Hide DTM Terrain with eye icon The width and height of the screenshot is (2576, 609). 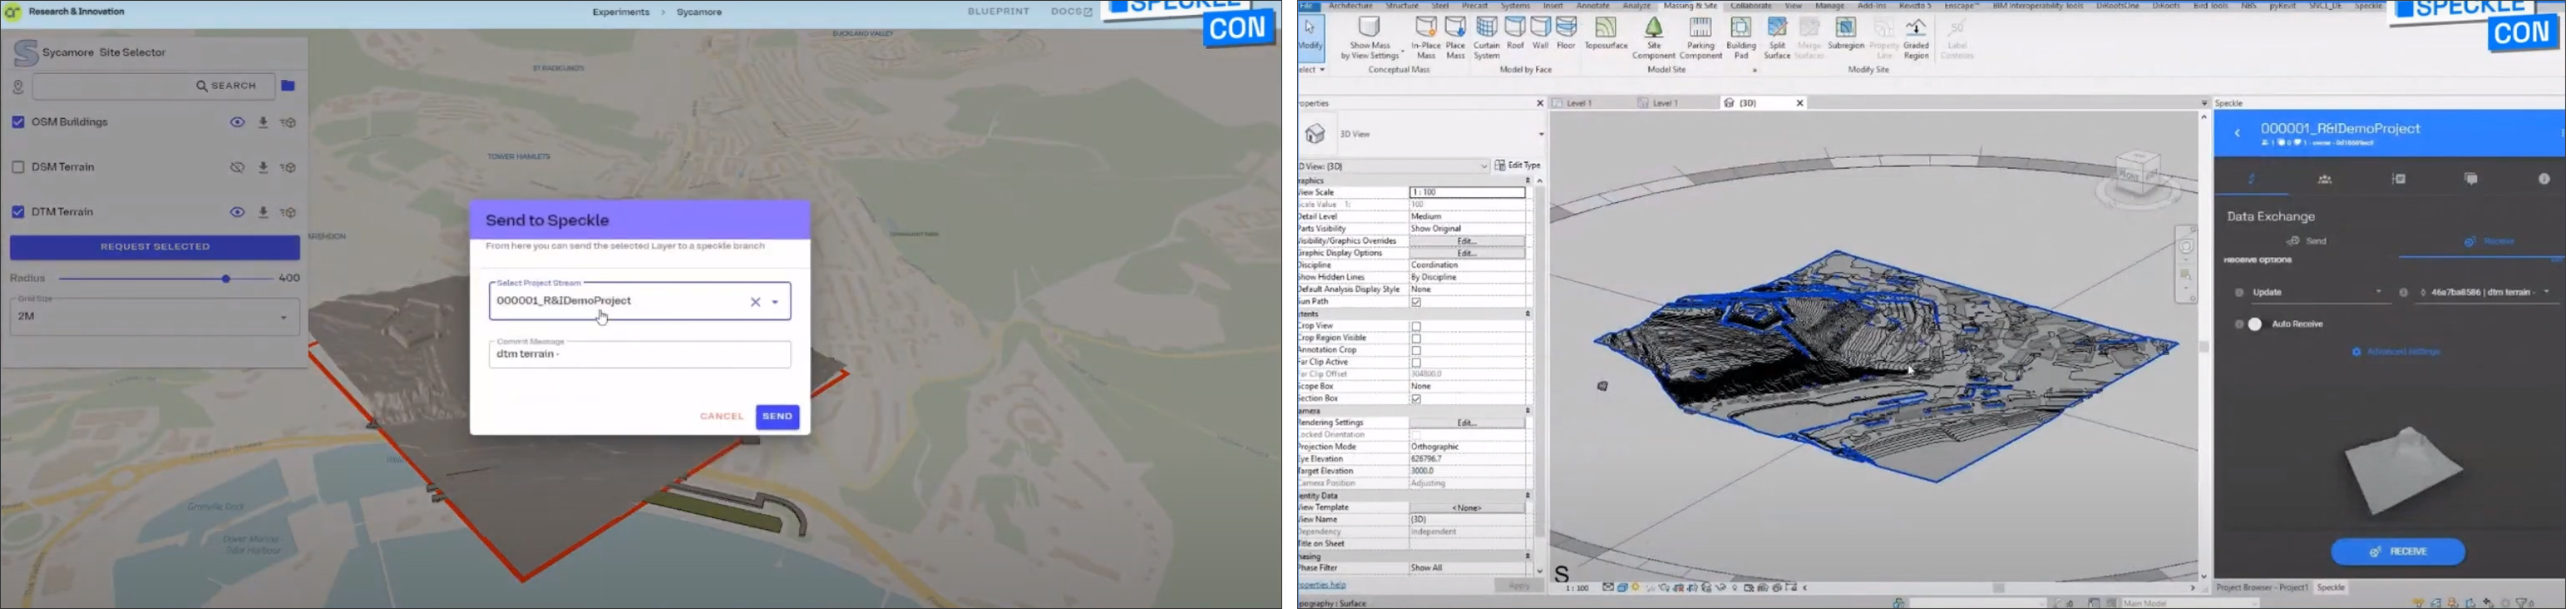pos(237,213)
